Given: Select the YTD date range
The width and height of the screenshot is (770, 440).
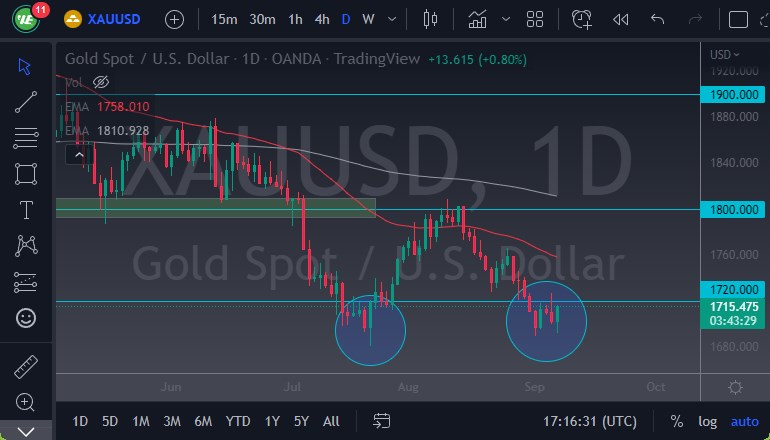Looking at the screenshot, I should pyautogui.click(x=238, y=421).
